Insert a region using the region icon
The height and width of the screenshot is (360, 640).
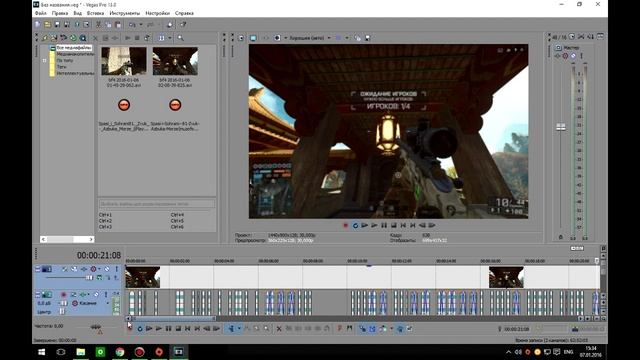349,329
